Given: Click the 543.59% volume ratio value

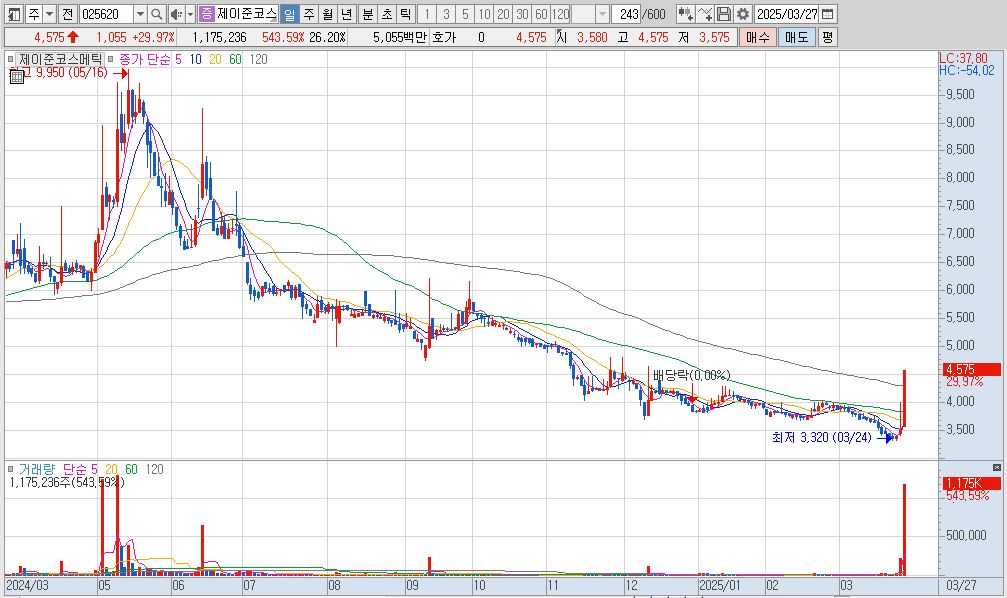Looking at the screenshot, I should (x=283, y=37).
